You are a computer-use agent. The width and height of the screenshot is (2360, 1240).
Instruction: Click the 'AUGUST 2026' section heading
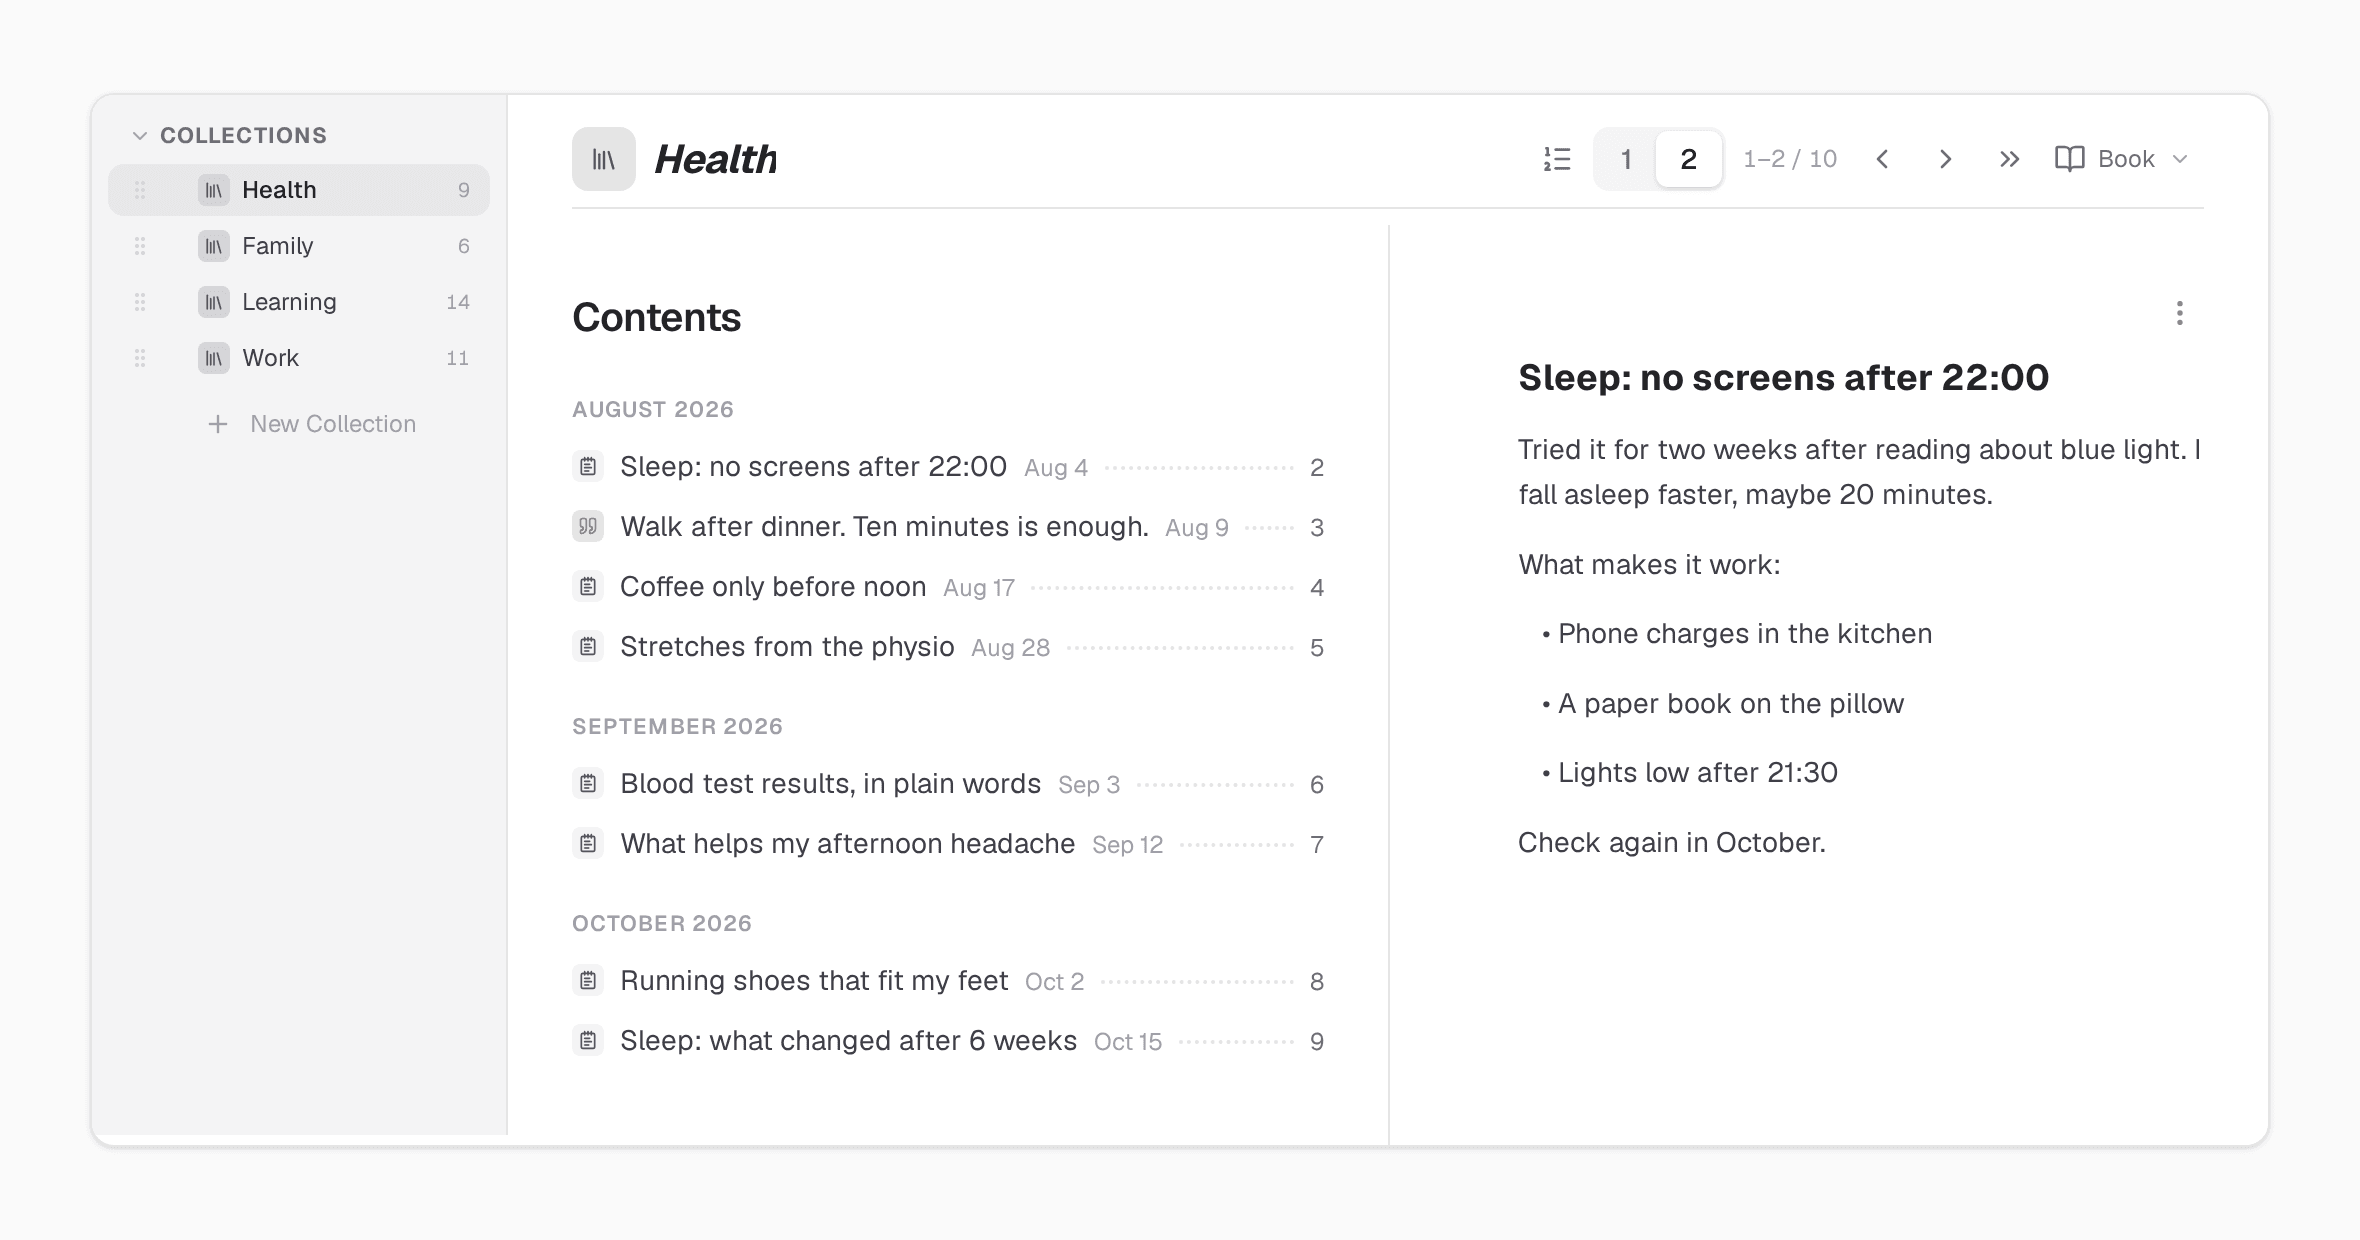click(653, 409)
